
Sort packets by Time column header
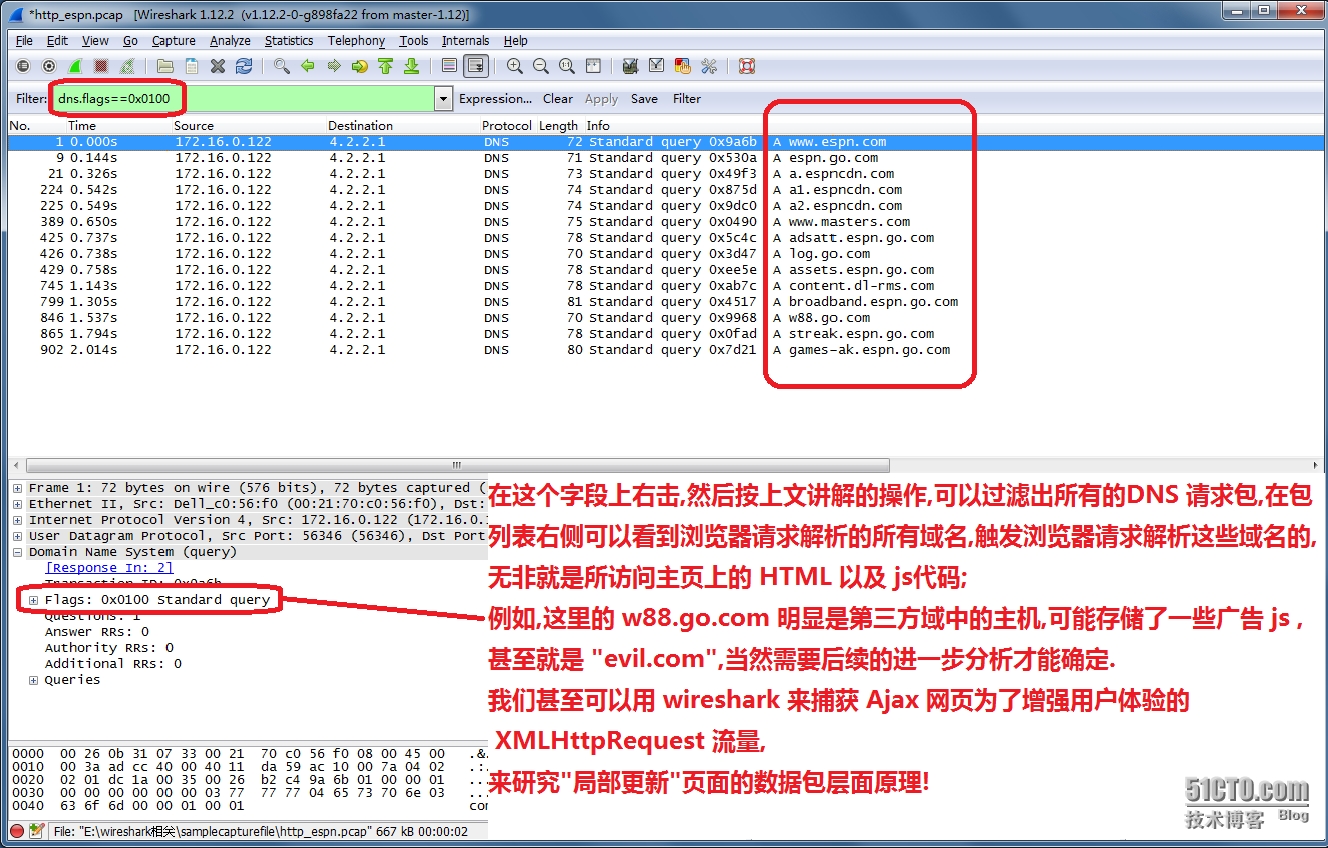point(82,126)
